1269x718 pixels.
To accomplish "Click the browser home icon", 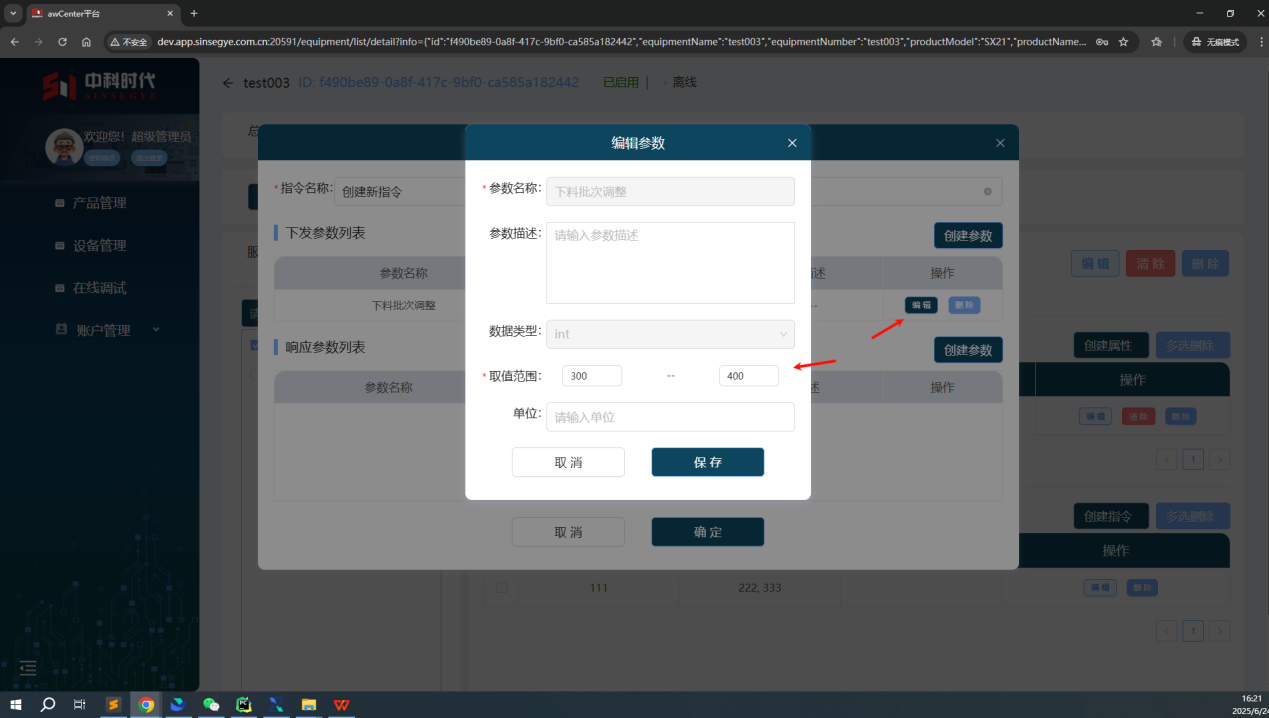I will [x=87, y=42].
